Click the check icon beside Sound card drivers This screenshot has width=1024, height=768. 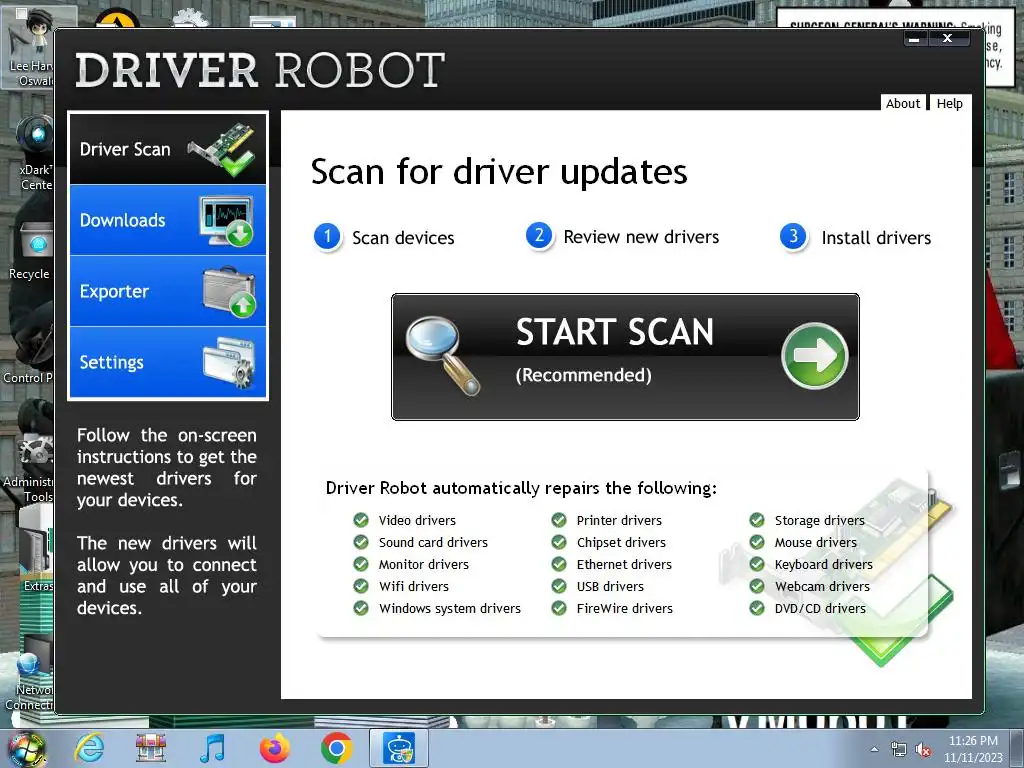(361, 542)
